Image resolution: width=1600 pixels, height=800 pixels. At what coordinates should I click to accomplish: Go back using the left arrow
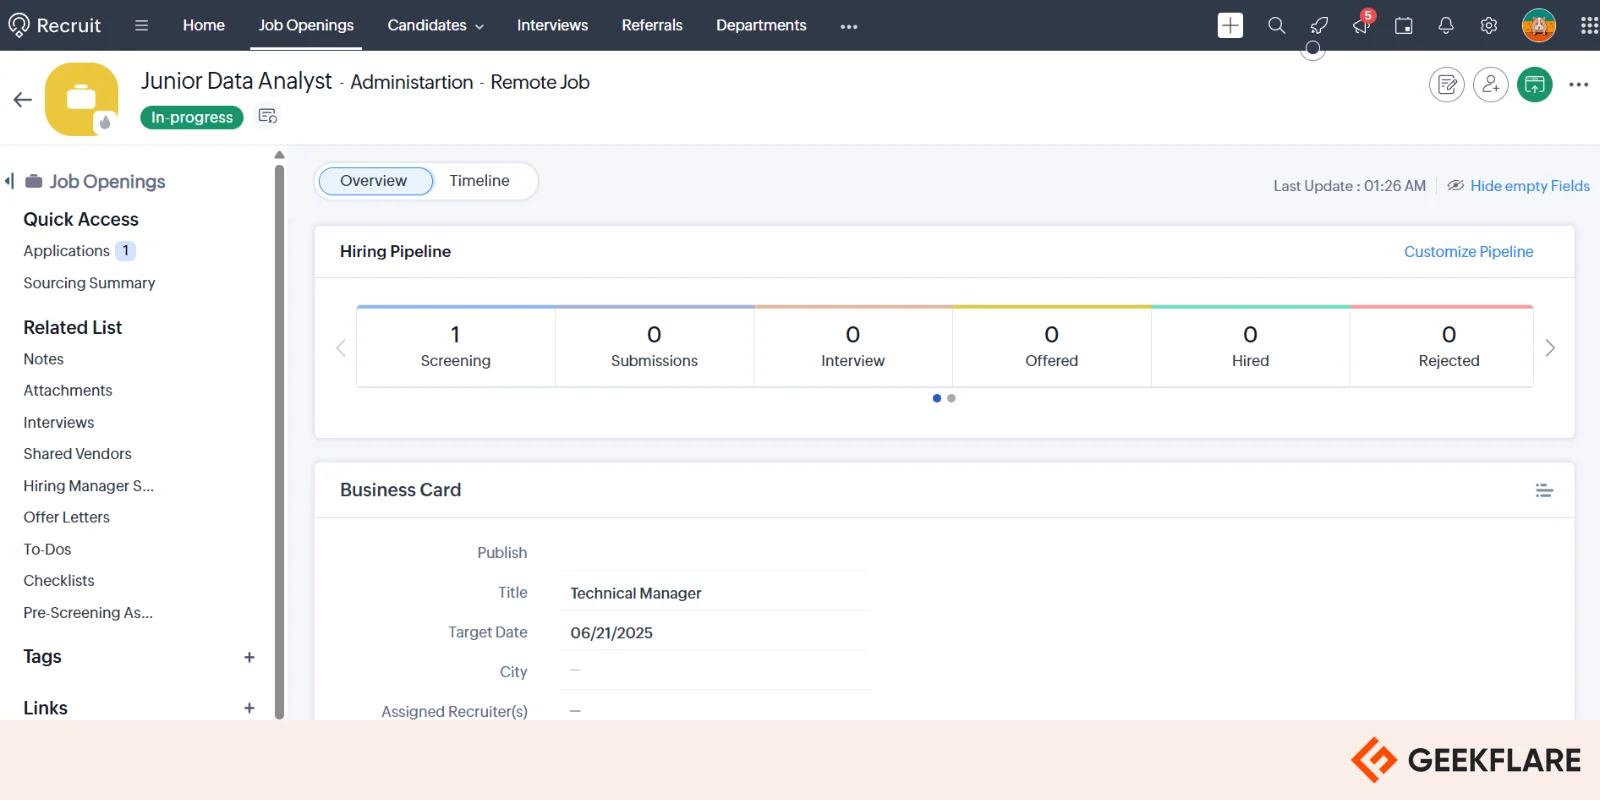coord(22,99)
